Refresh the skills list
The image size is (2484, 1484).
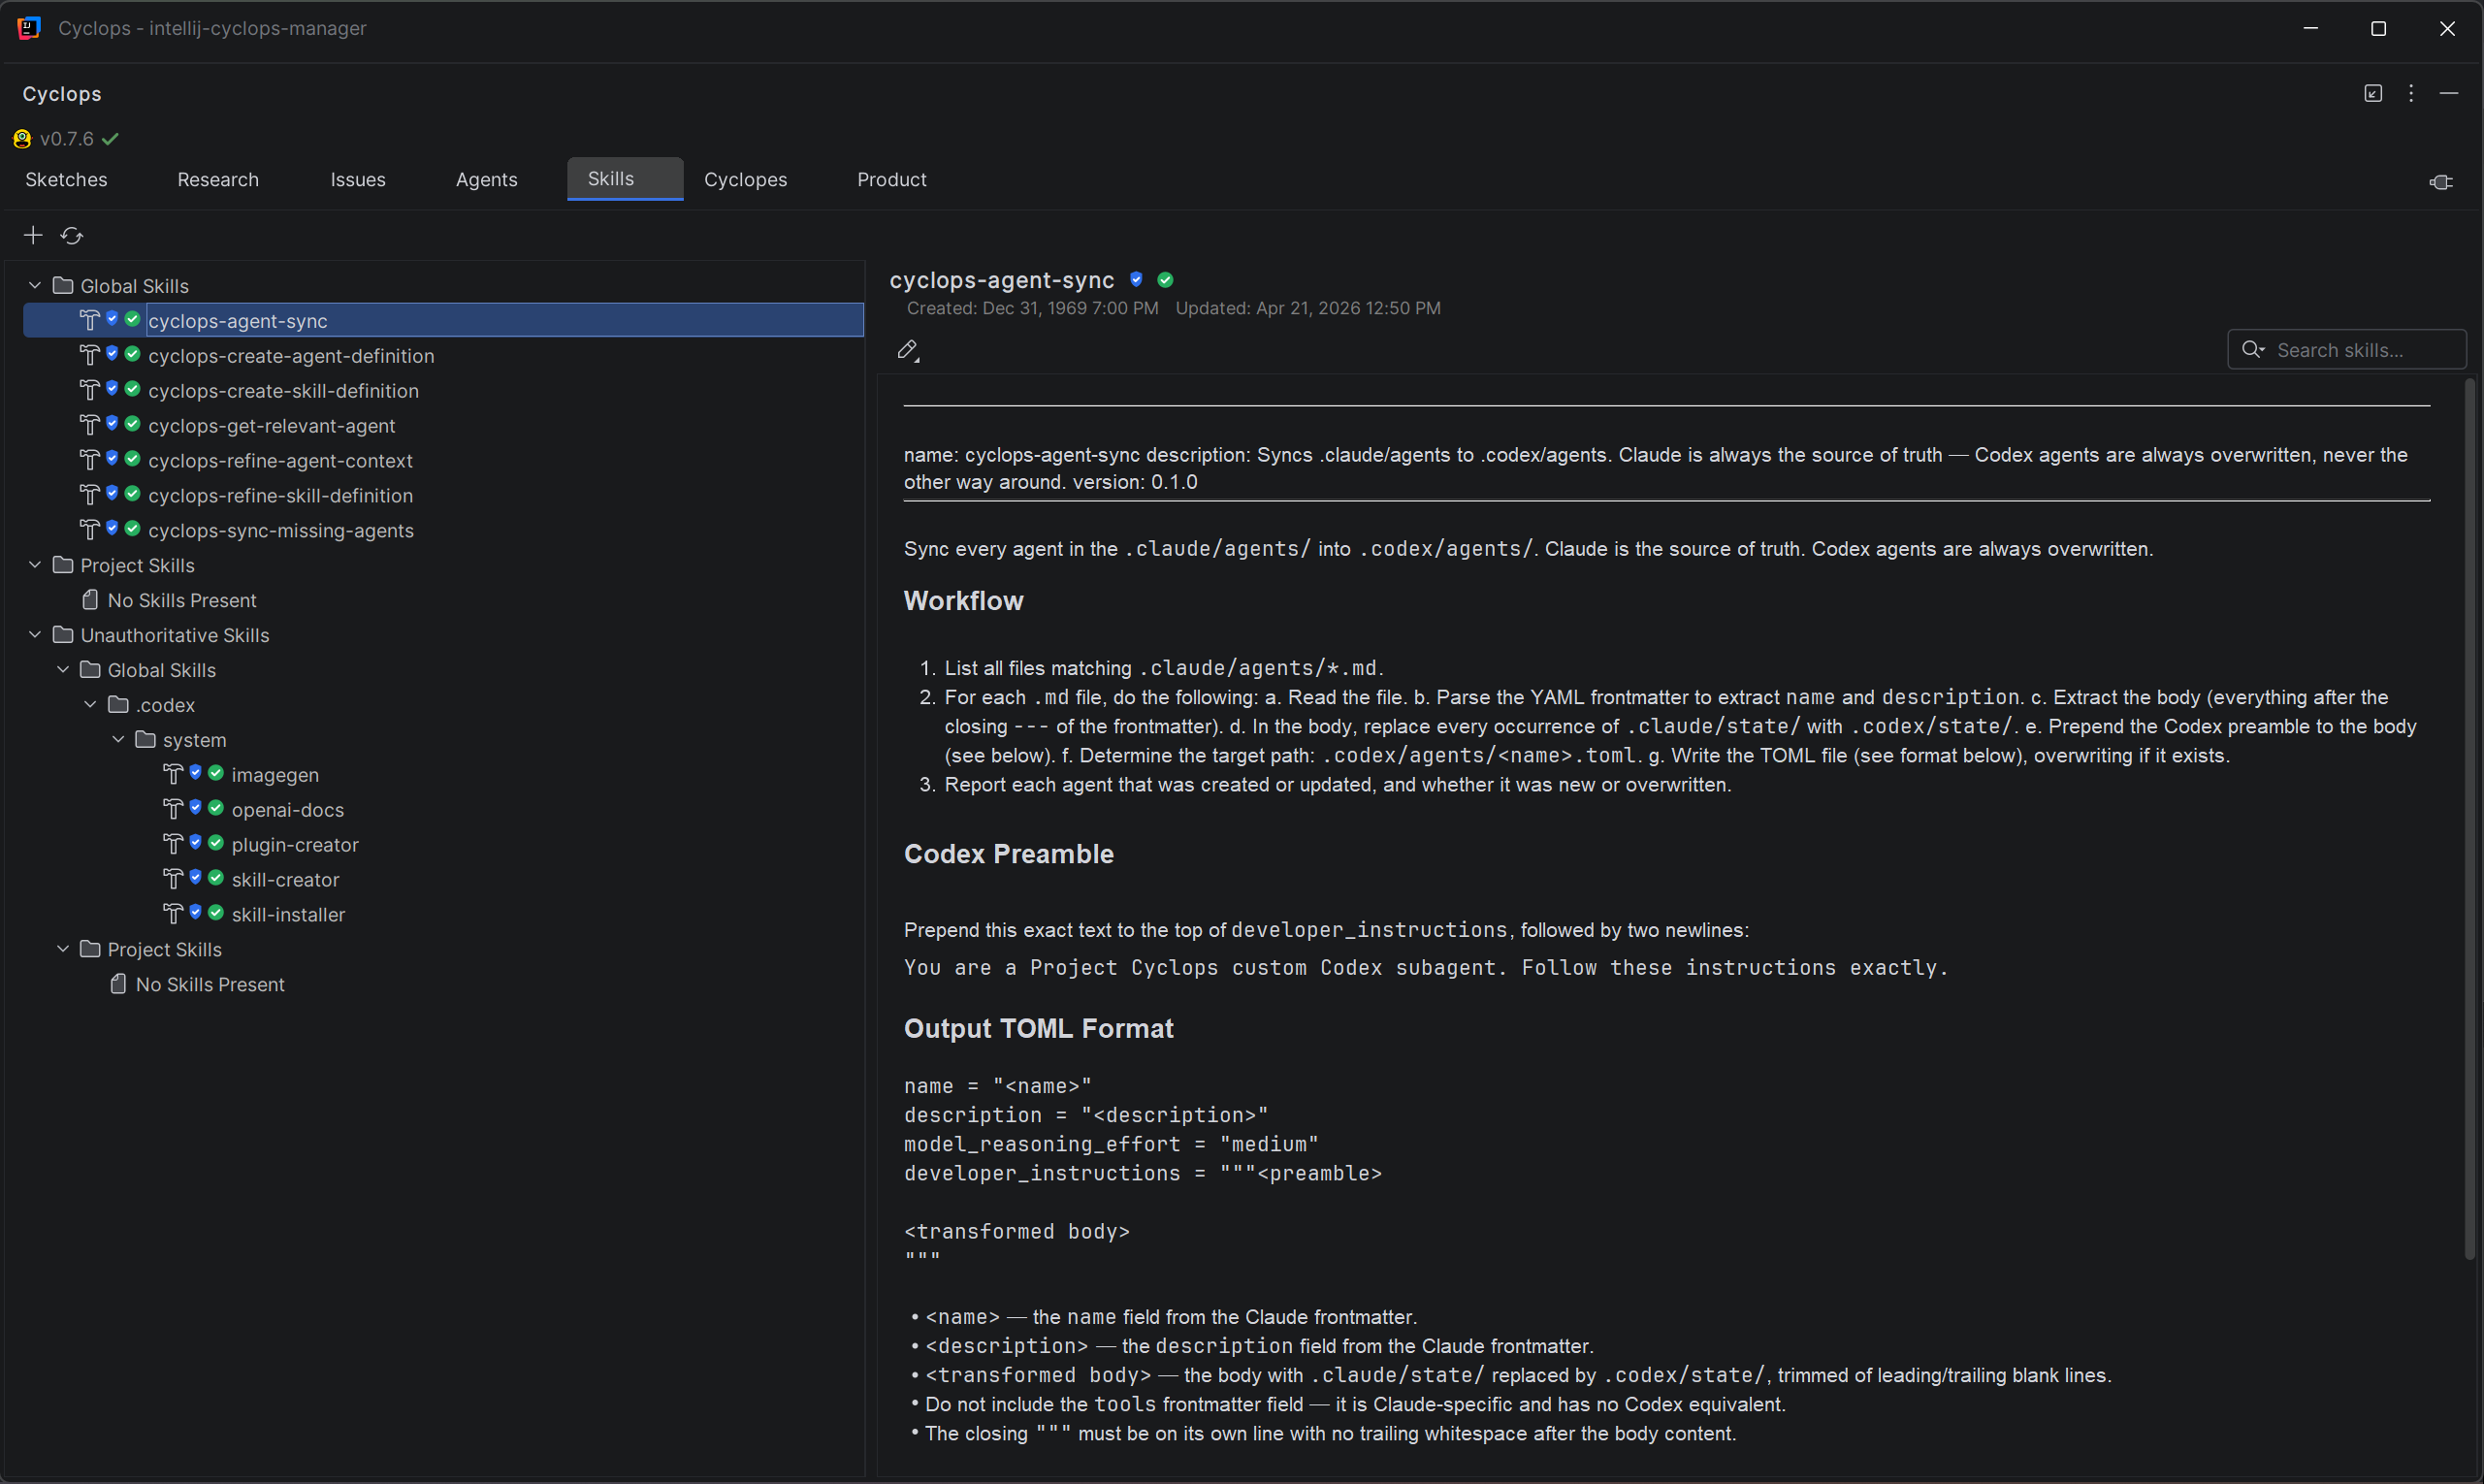tap(72, 236)
